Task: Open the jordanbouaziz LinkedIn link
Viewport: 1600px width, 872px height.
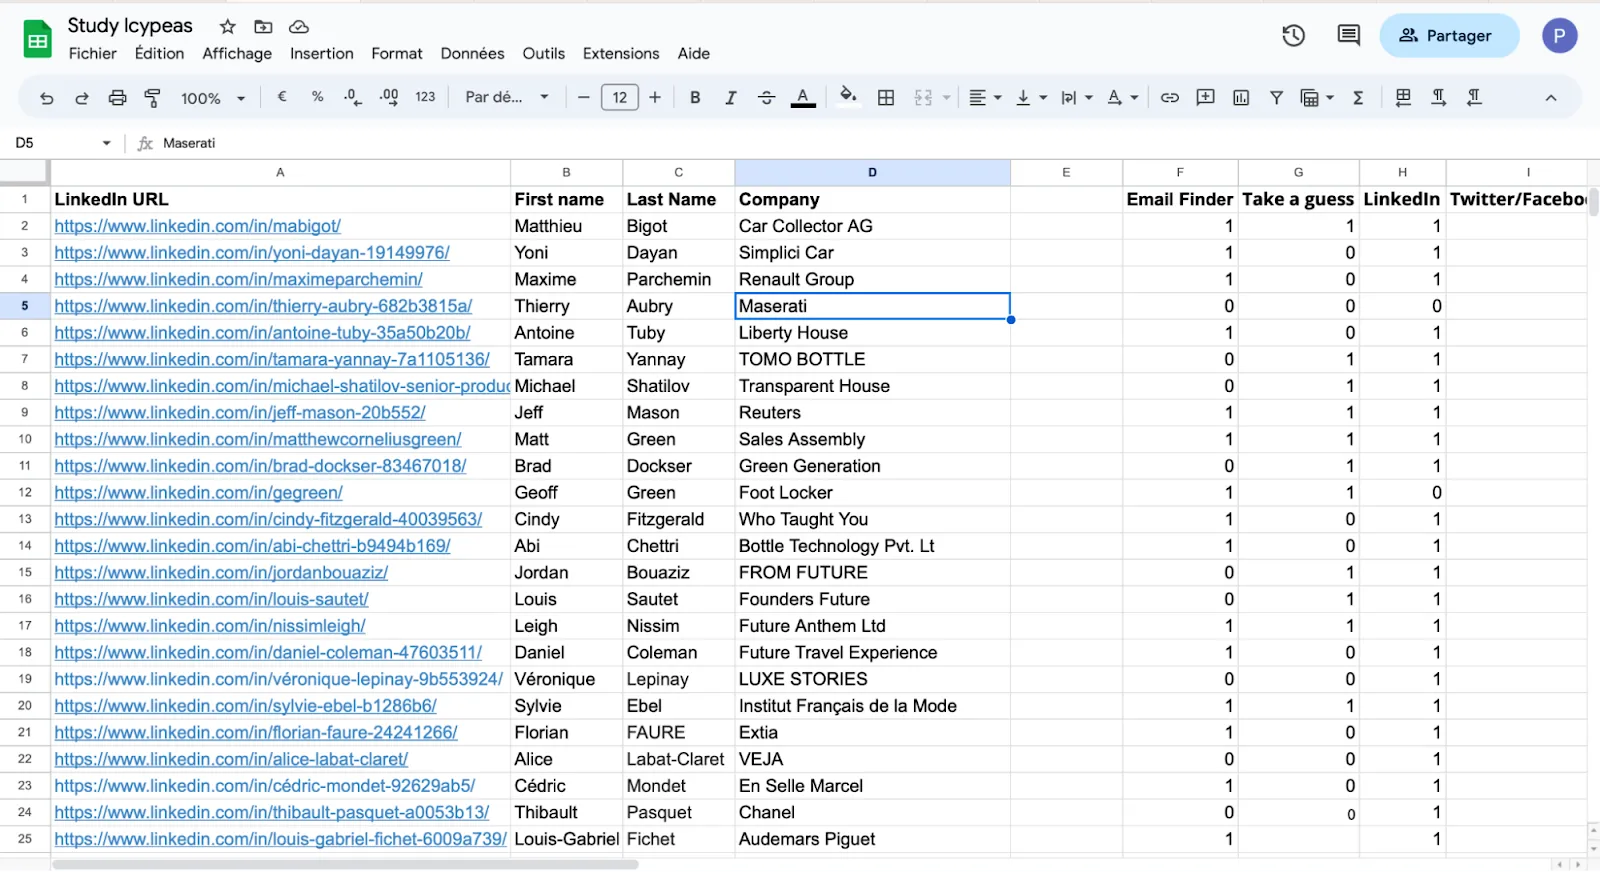Action: tap(221, 573)
